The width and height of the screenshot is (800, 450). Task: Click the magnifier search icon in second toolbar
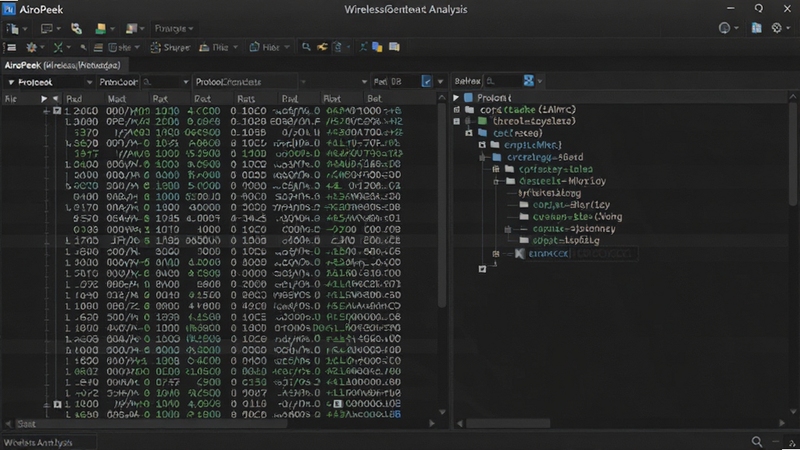[x=306, y=47]
